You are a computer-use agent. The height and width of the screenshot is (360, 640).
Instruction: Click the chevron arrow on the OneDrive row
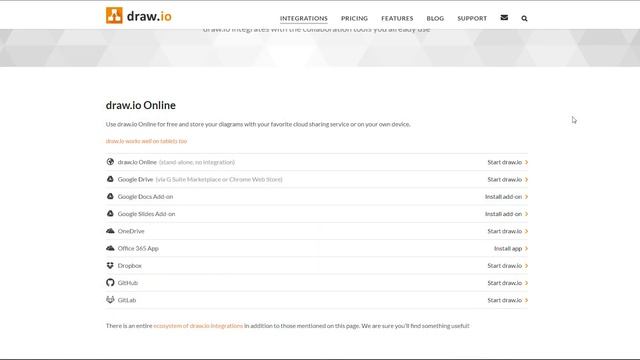[x=527, y=231]
